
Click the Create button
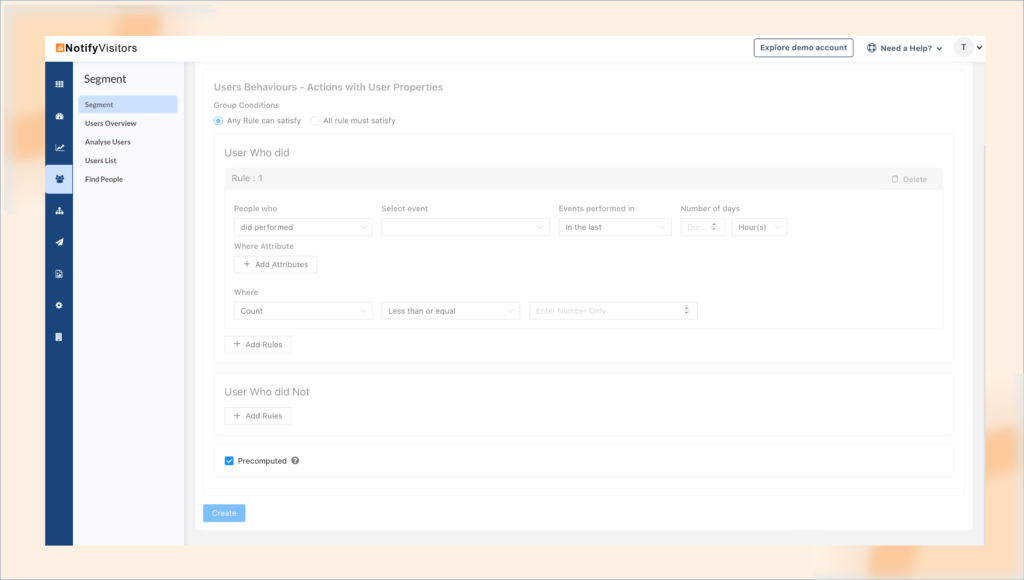point(224,513)
